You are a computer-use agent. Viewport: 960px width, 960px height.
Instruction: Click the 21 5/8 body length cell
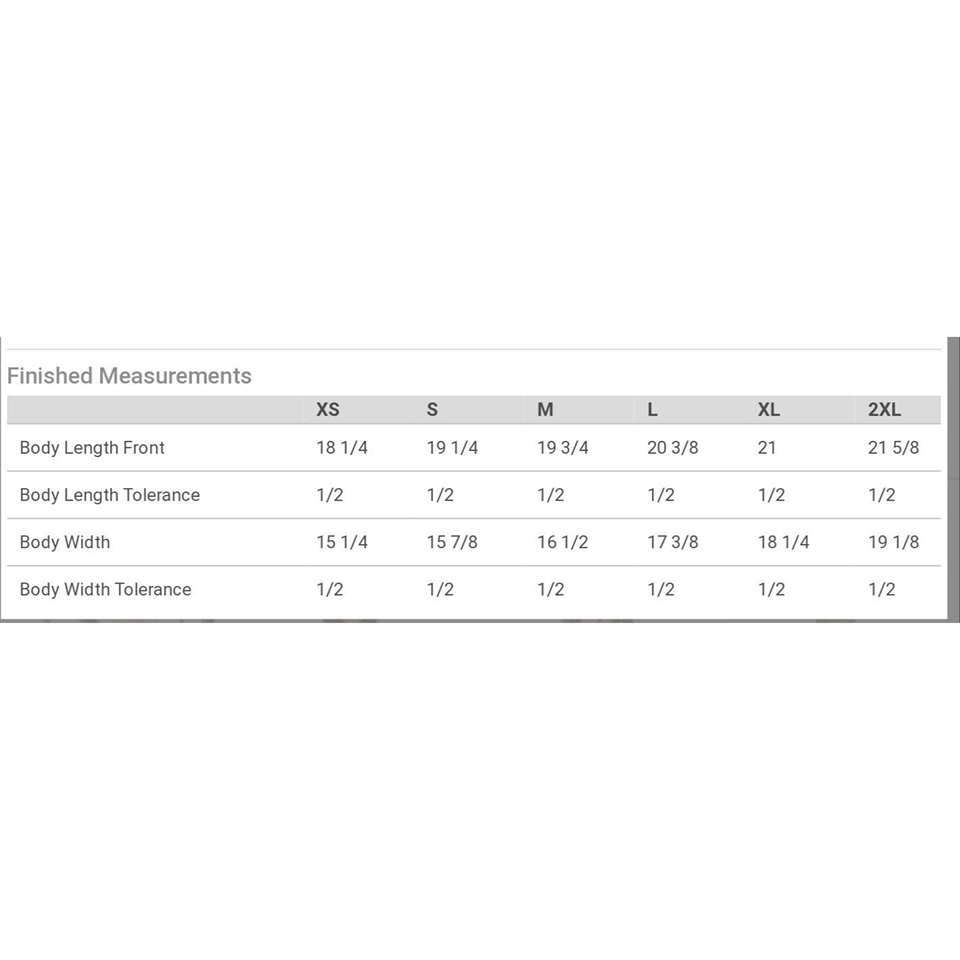893,448
